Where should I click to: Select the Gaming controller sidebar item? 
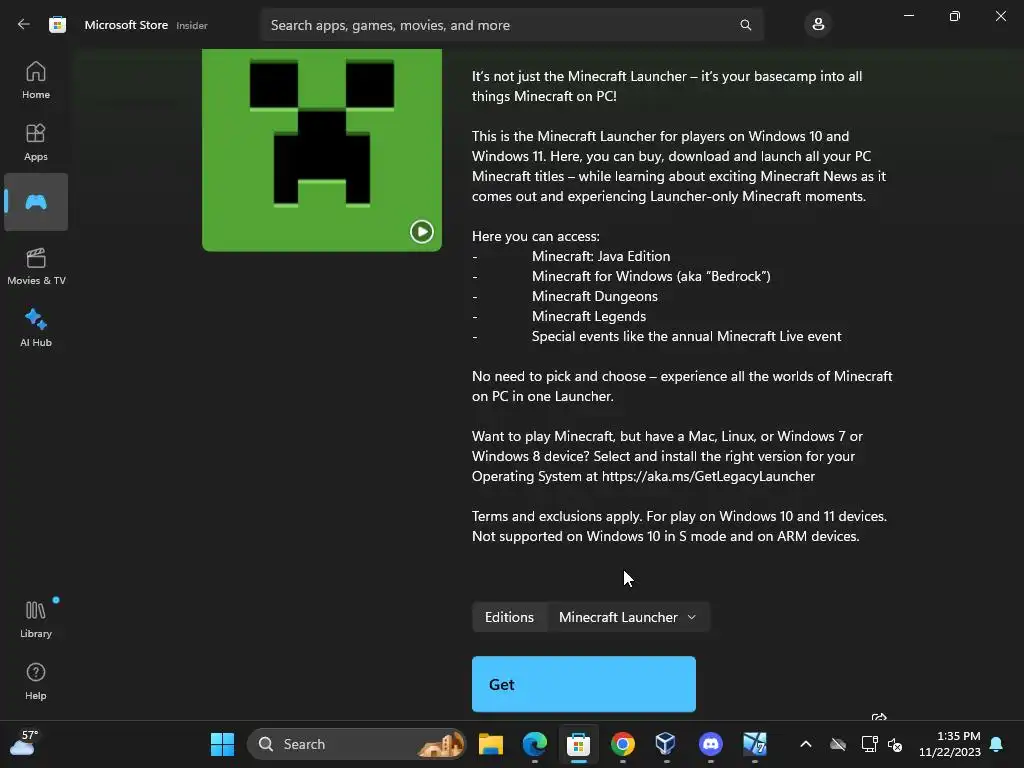(x=36, y=202)
